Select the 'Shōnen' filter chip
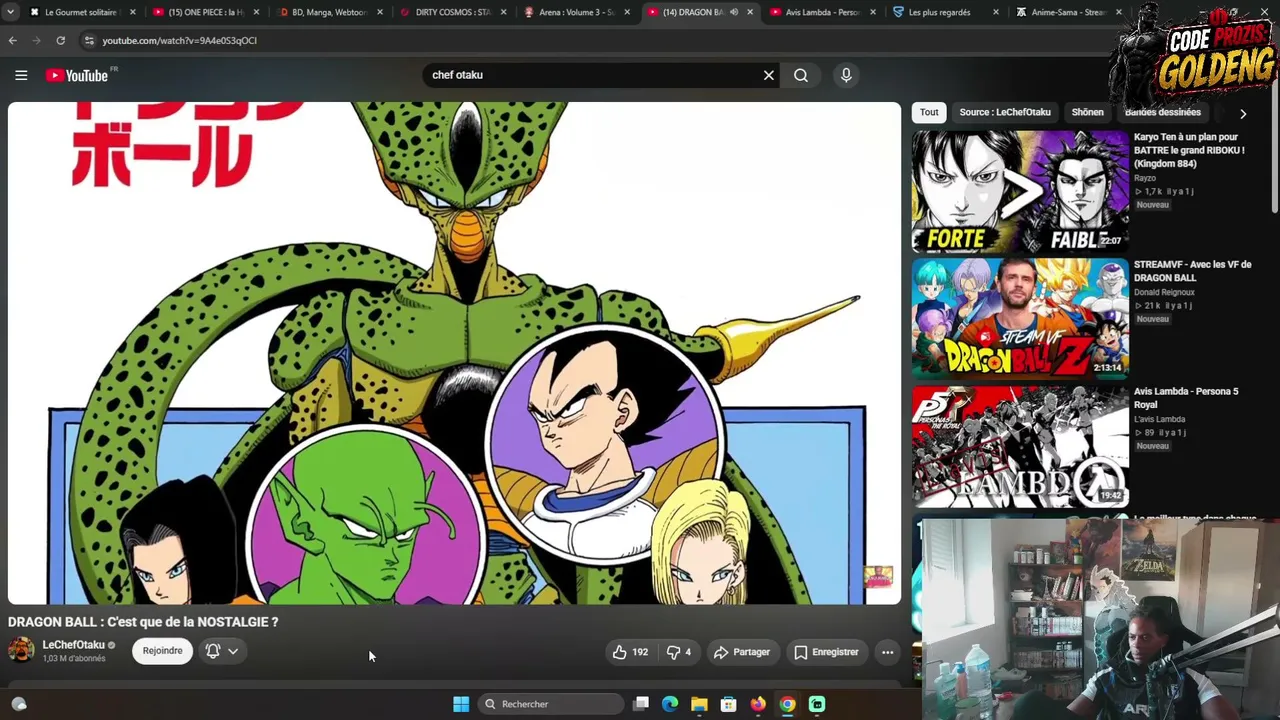Screen dimensions: 1280x720 click(1087, 113)
